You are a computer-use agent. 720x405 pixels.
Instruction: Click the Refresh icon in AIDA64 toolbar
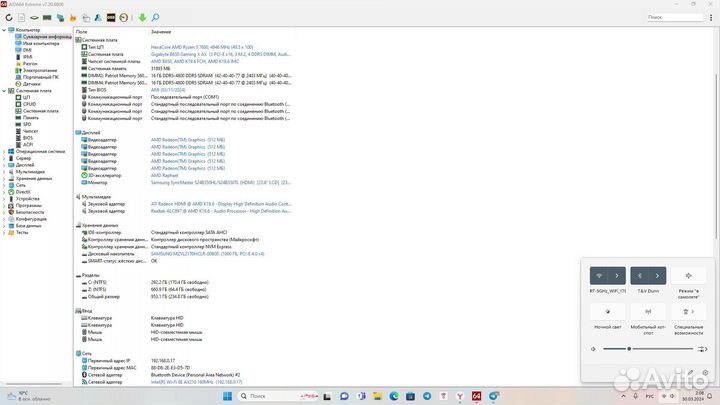point(9,17)
